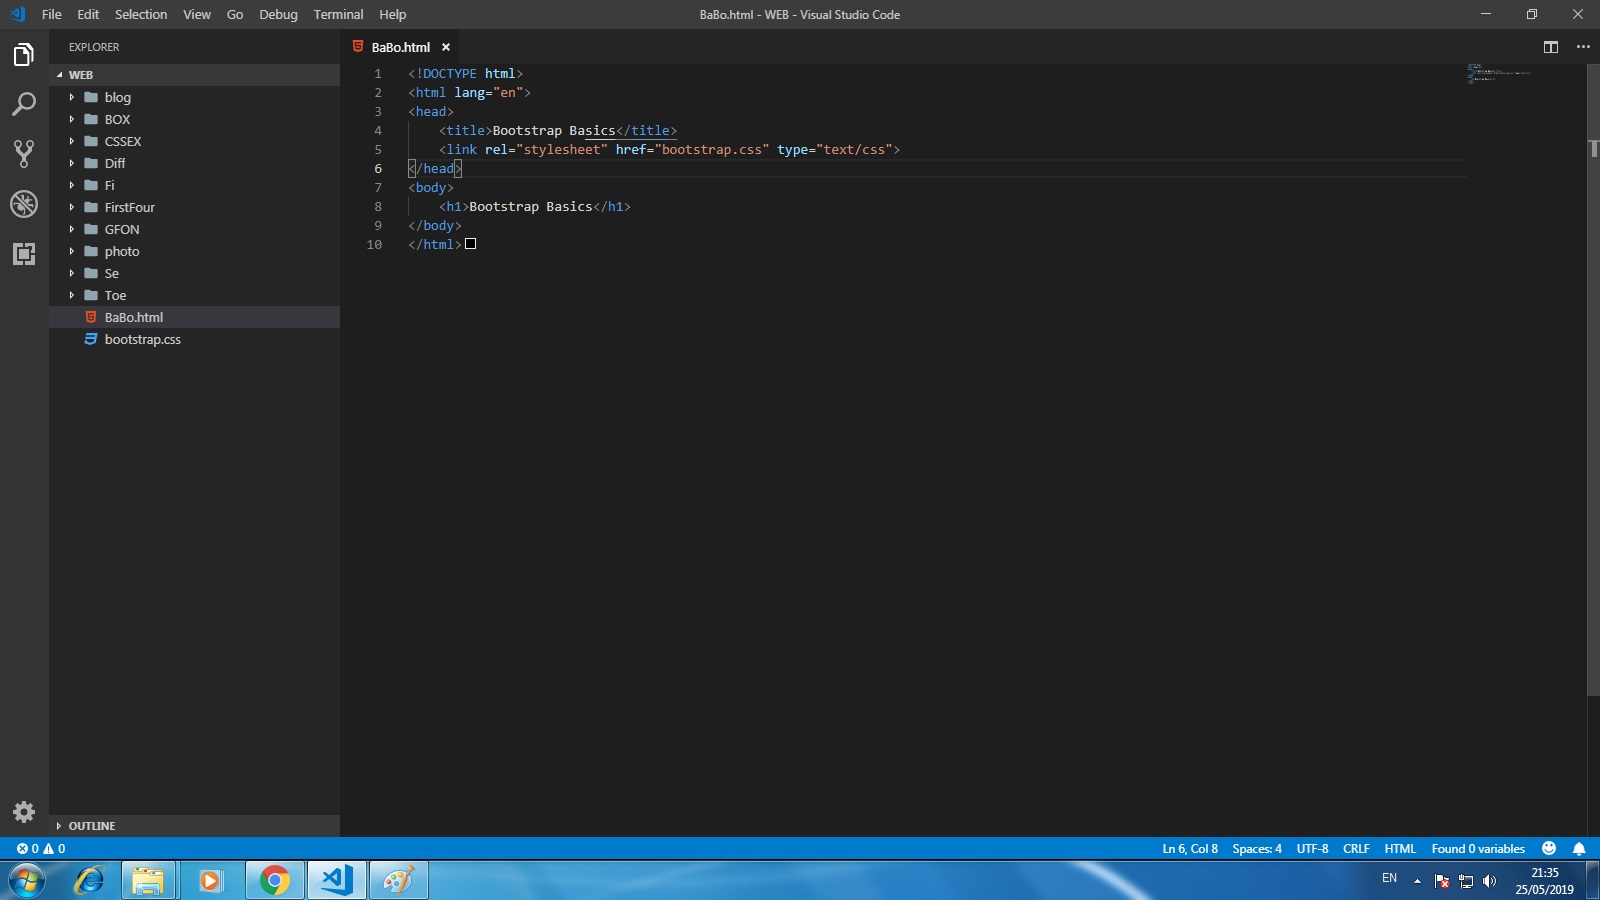Image resolution: width=1600 pixels, height=900 pixels.
Task: Close the BaBo.html tab
Action: [x=446, y=47]
